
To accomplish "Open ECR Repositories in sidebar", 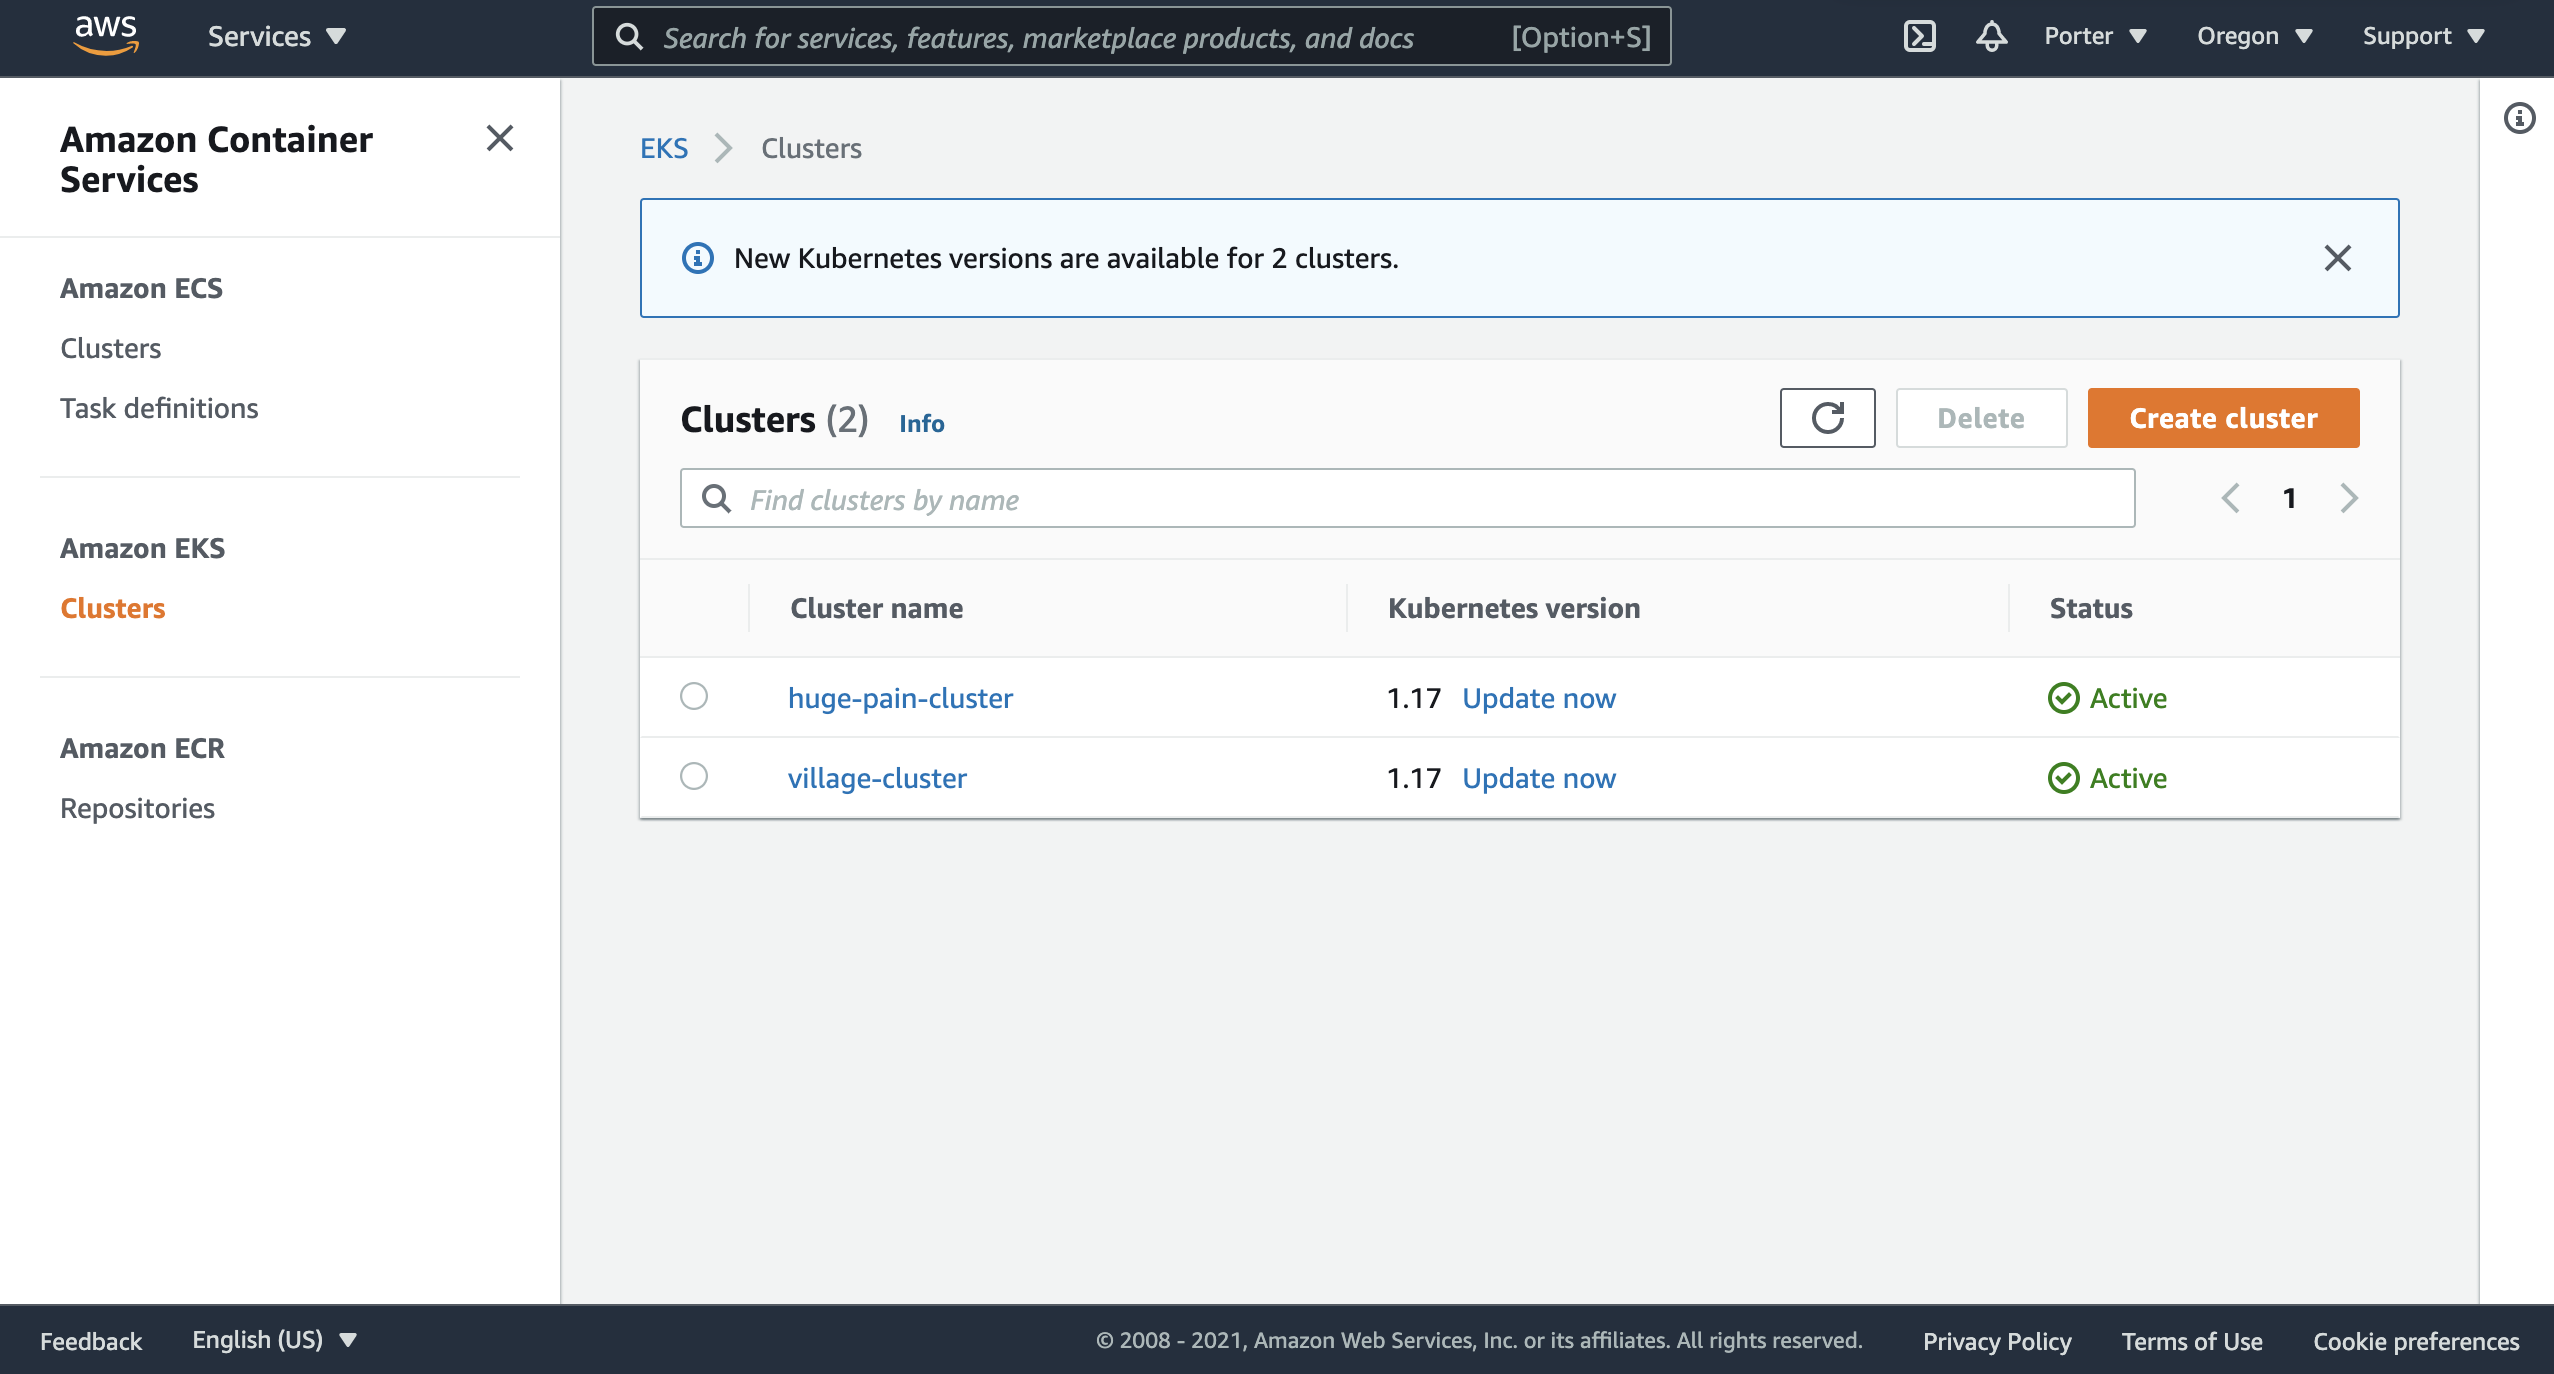I will (137, 808).
